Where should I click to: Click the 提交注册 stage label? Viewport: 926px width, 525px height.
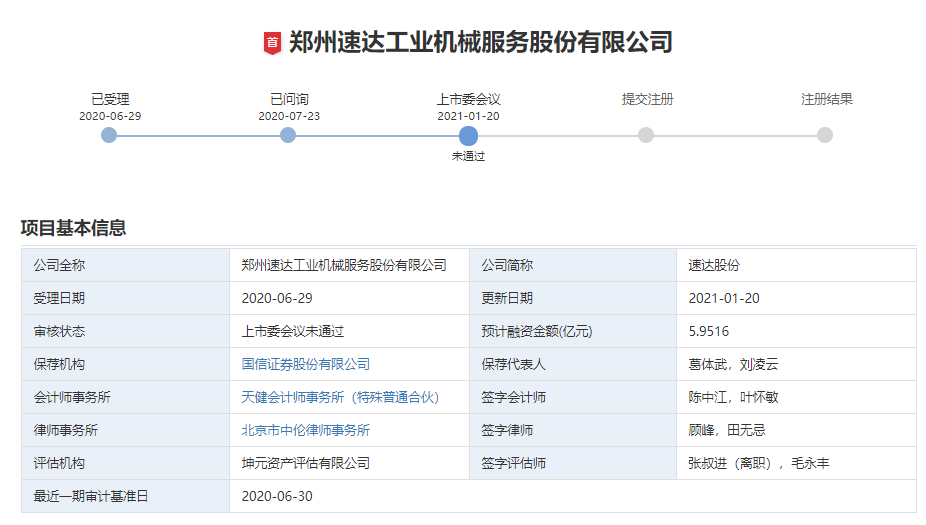647,99
